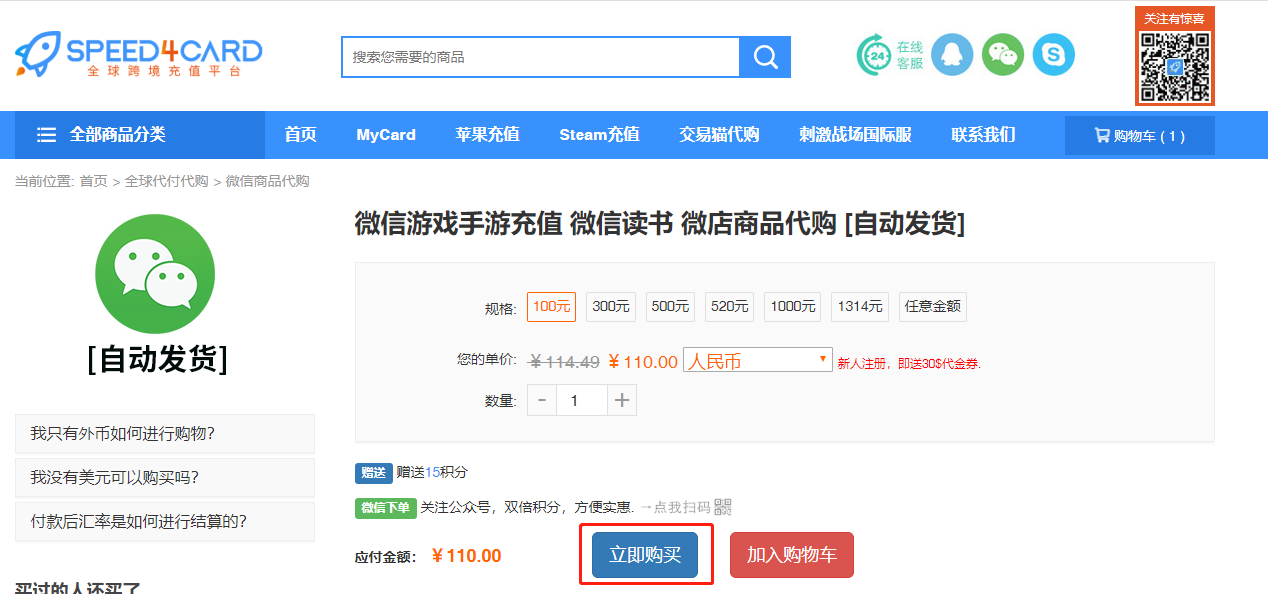Expand 我只有外币如何进行购物? question

pos(165,434)
